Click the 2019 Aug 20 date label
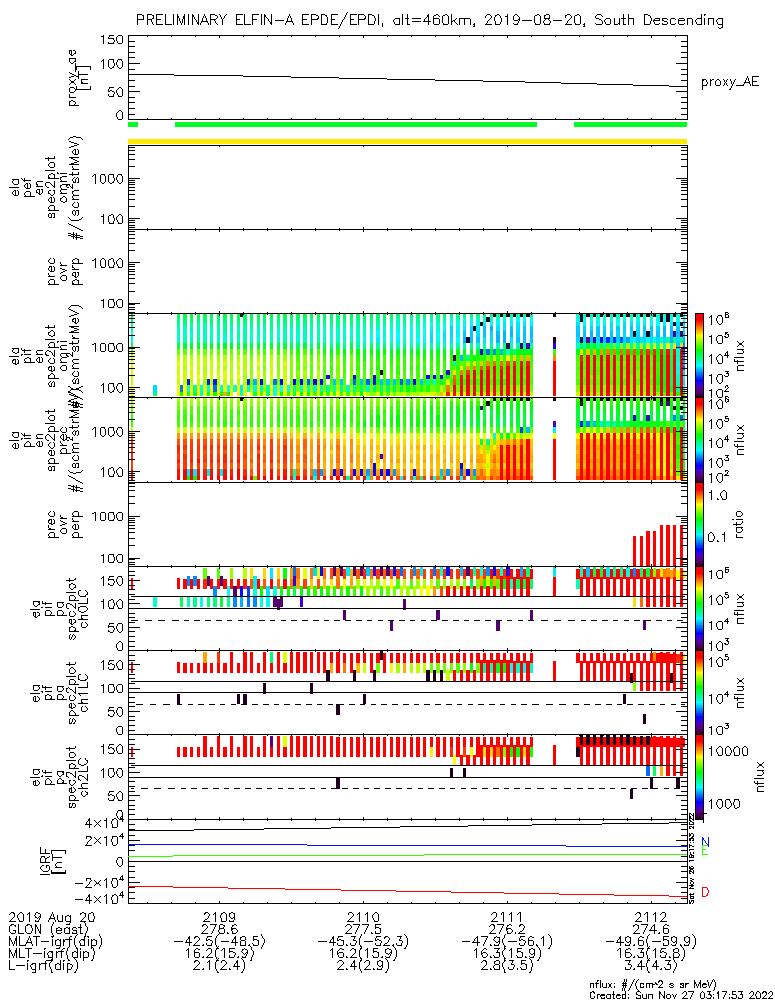Image resolution: width=775 pixels, height=1000 pixels. pos(50,917)
